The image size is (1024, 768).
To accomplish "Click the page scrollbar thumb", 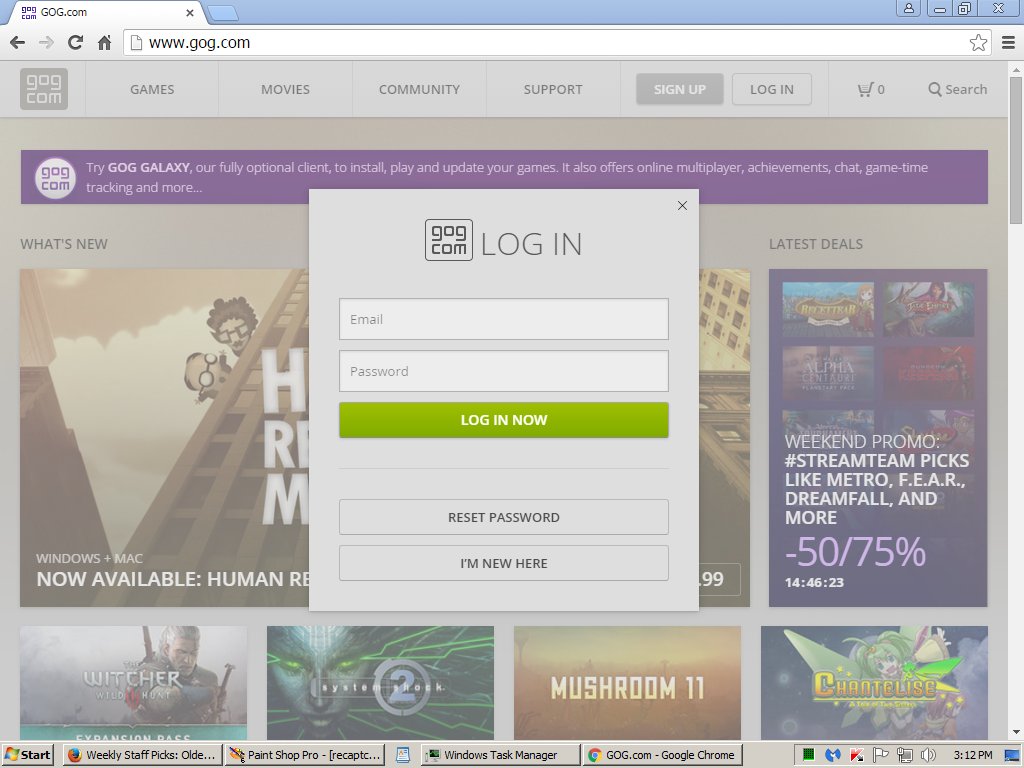I will (x=1016, y=150).
